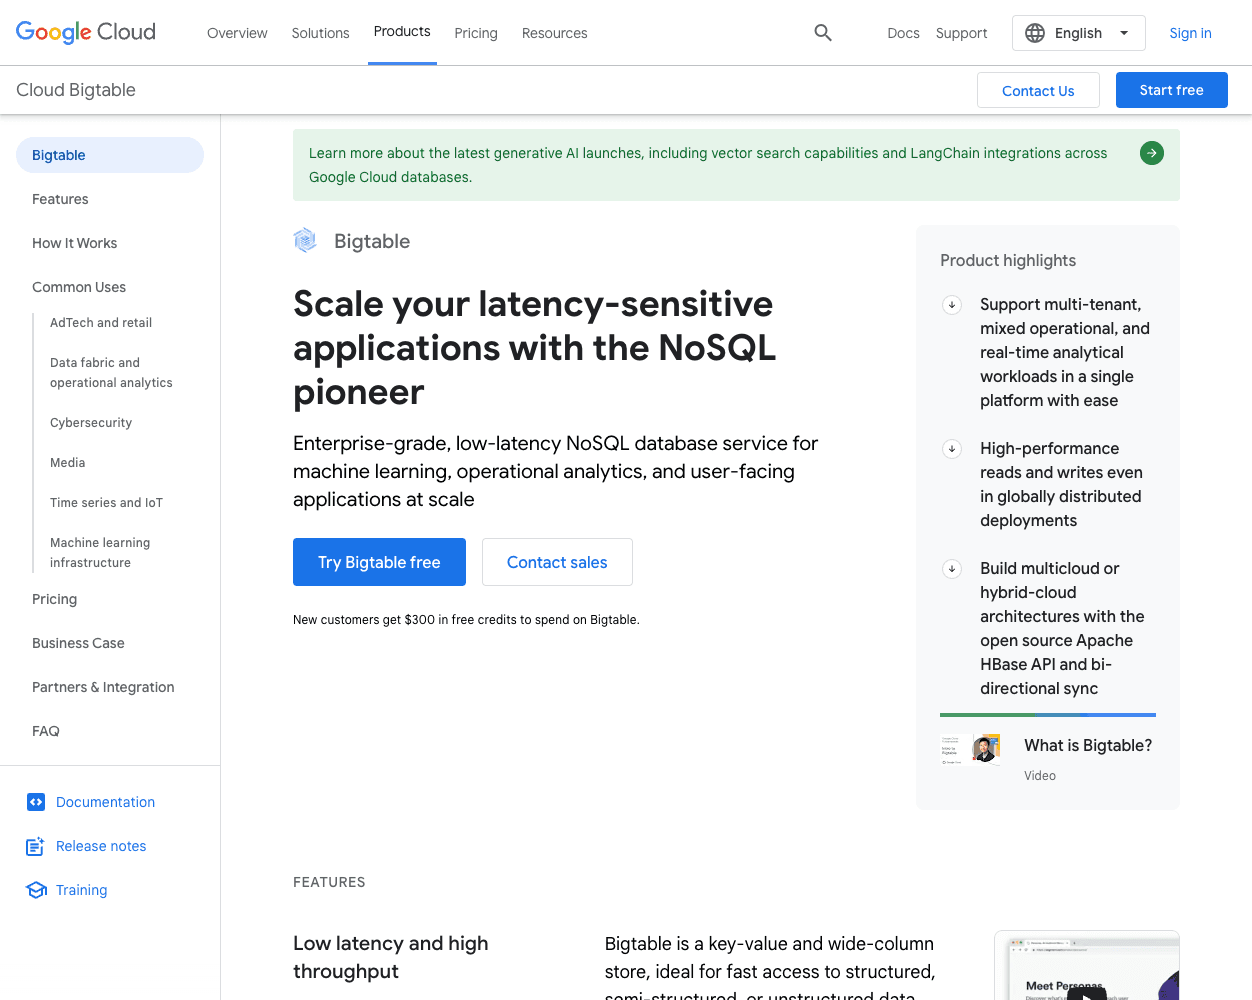
Task: Open the Solutions nav item
Action: coord(320,33)
